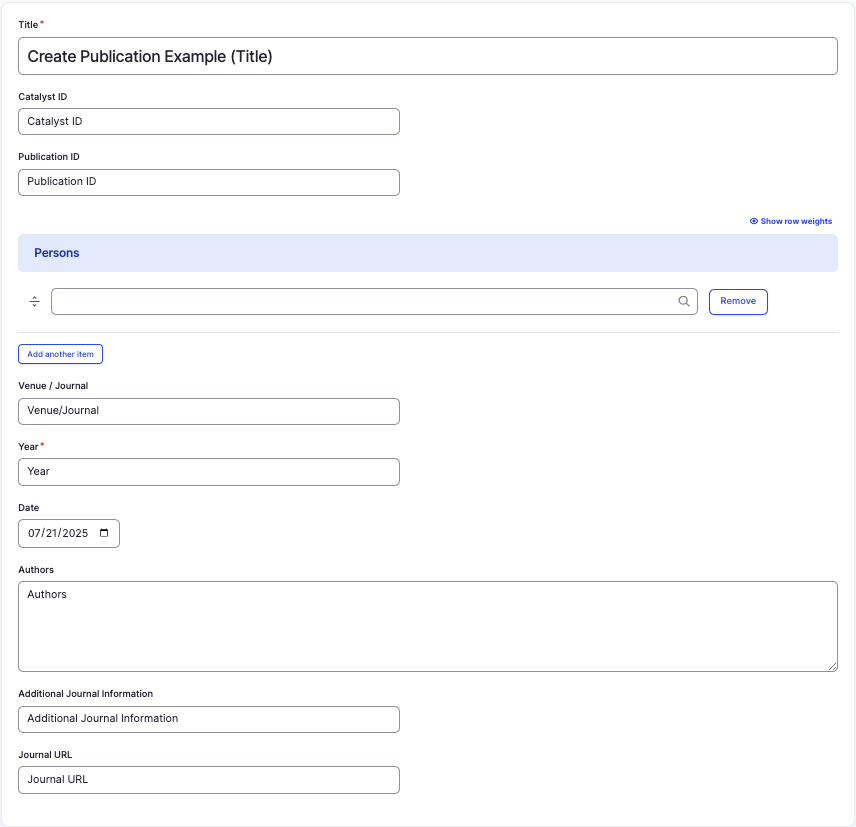
Task: Click the Add another item button
Action: click(60, 354)
